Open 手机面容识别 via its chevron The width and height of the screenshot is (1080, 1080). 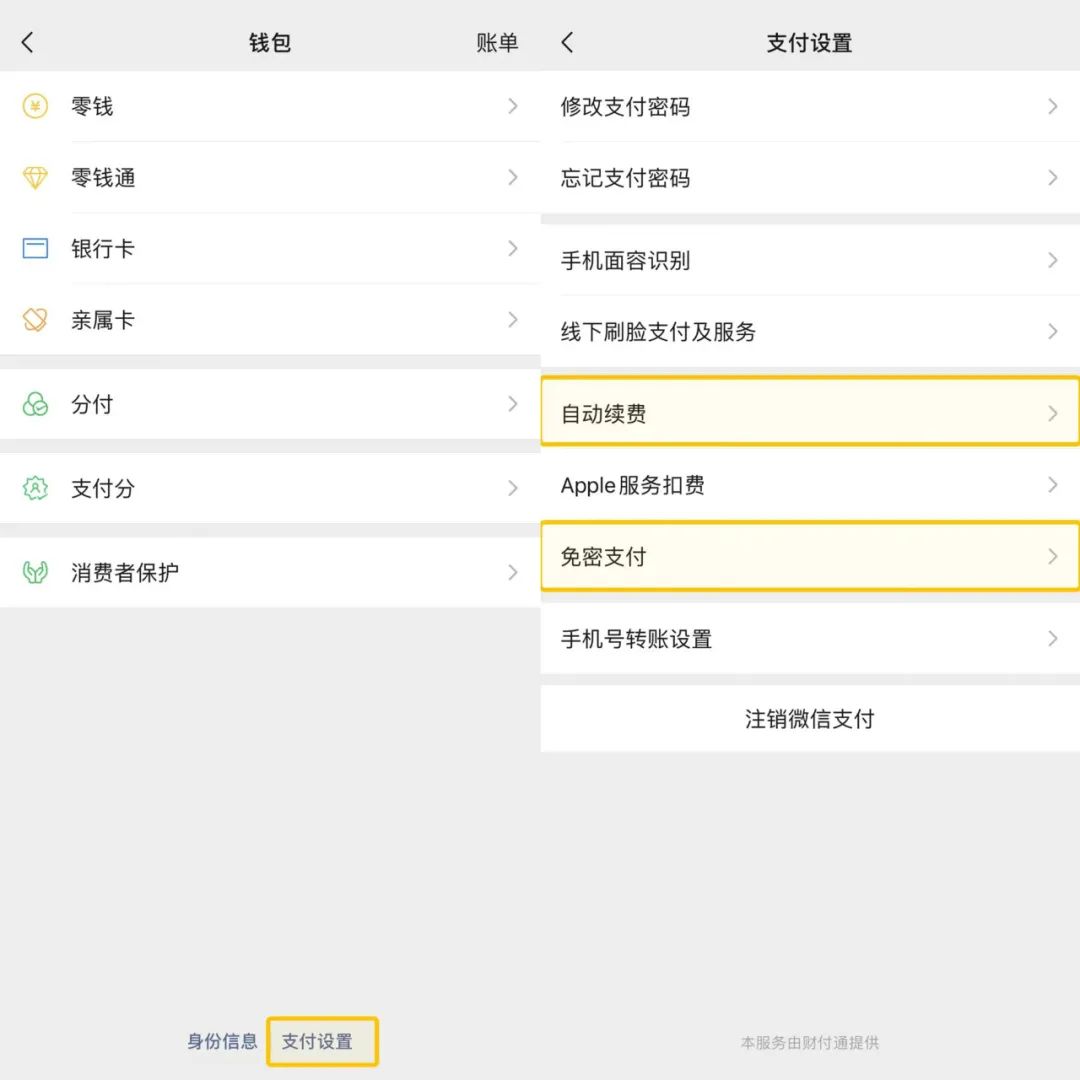[x=1053, y=260]
